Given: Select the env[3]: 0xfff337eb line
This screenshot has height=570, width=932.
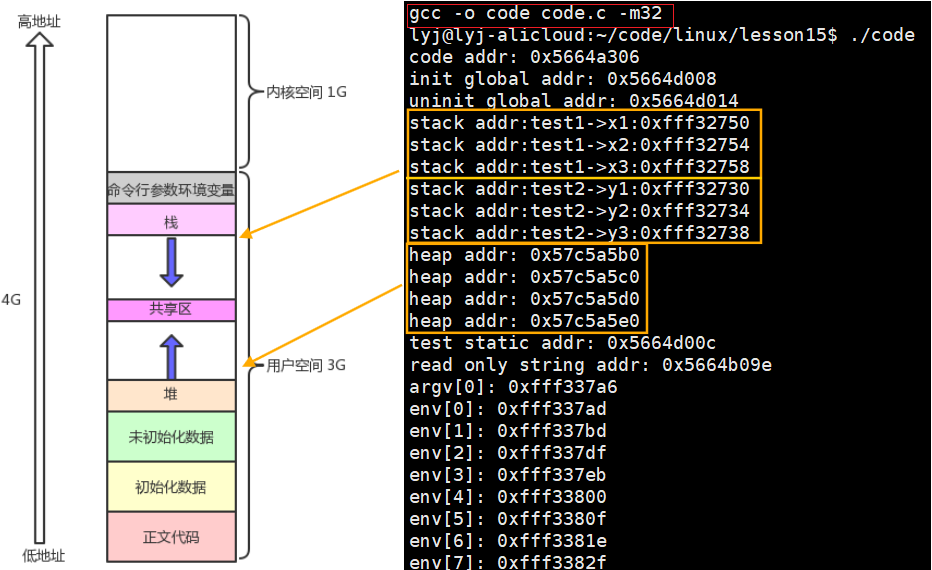Looking at the screenshot, I should point(508,475).
